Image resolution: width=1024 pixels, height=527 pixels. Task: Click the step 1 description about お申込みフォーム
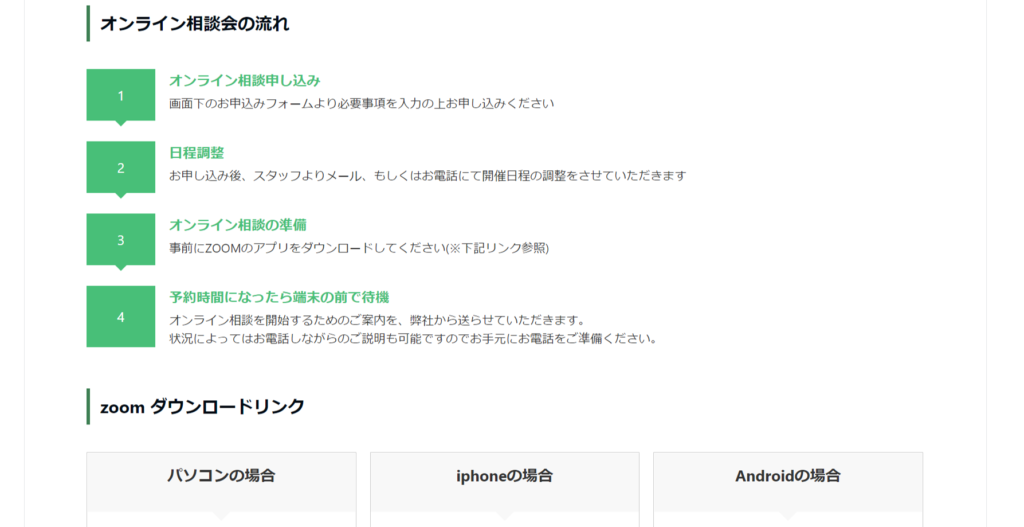(x=362, y=103)
